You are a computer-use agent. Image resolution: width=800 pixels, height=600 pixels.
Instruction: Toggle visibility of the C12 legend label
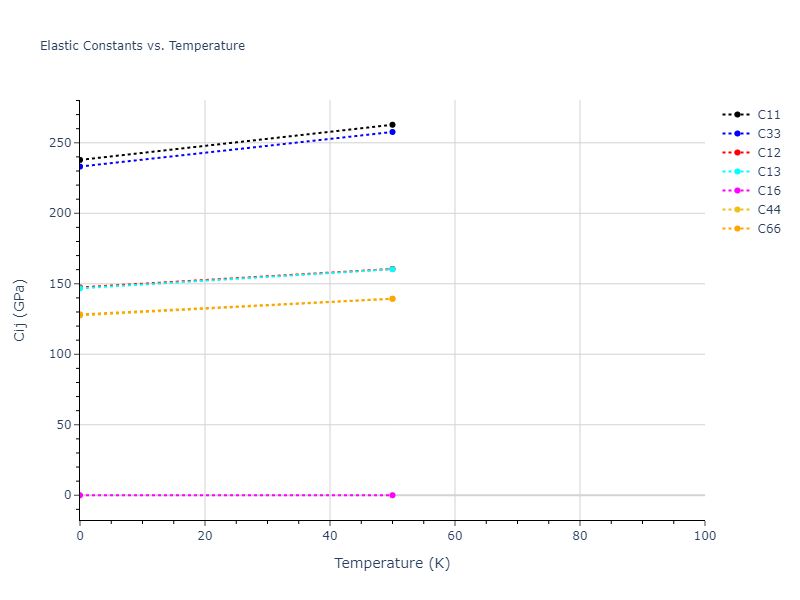pos(769,153)
